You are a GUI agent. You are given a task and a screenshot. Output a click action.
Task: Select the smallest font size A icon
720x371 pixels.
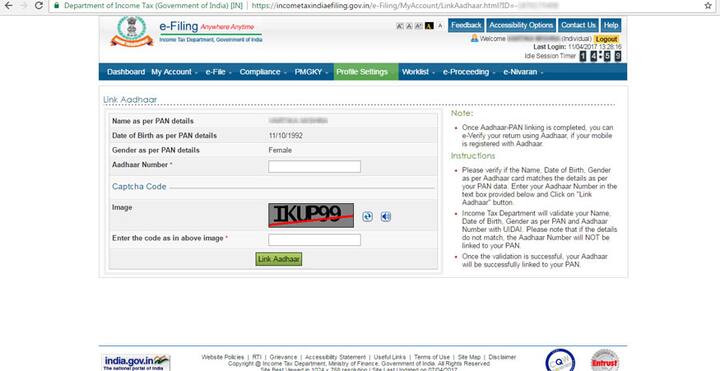click(400, 26)
